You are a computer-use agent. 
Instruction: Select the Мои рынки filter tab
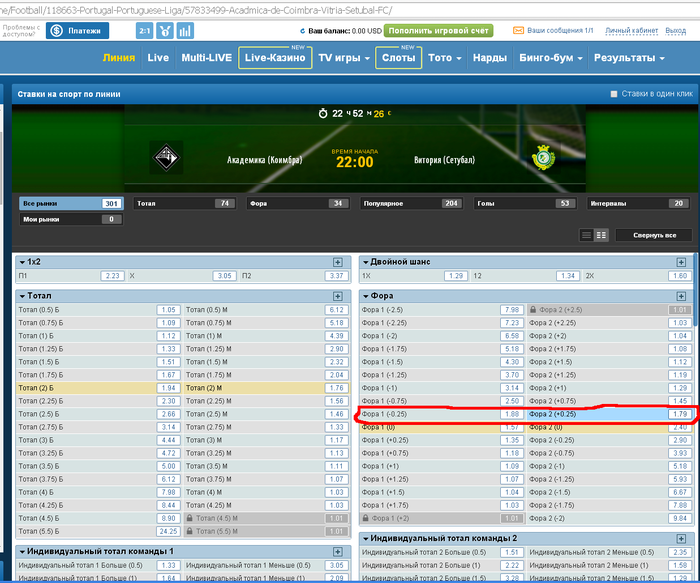pos(71,219)
